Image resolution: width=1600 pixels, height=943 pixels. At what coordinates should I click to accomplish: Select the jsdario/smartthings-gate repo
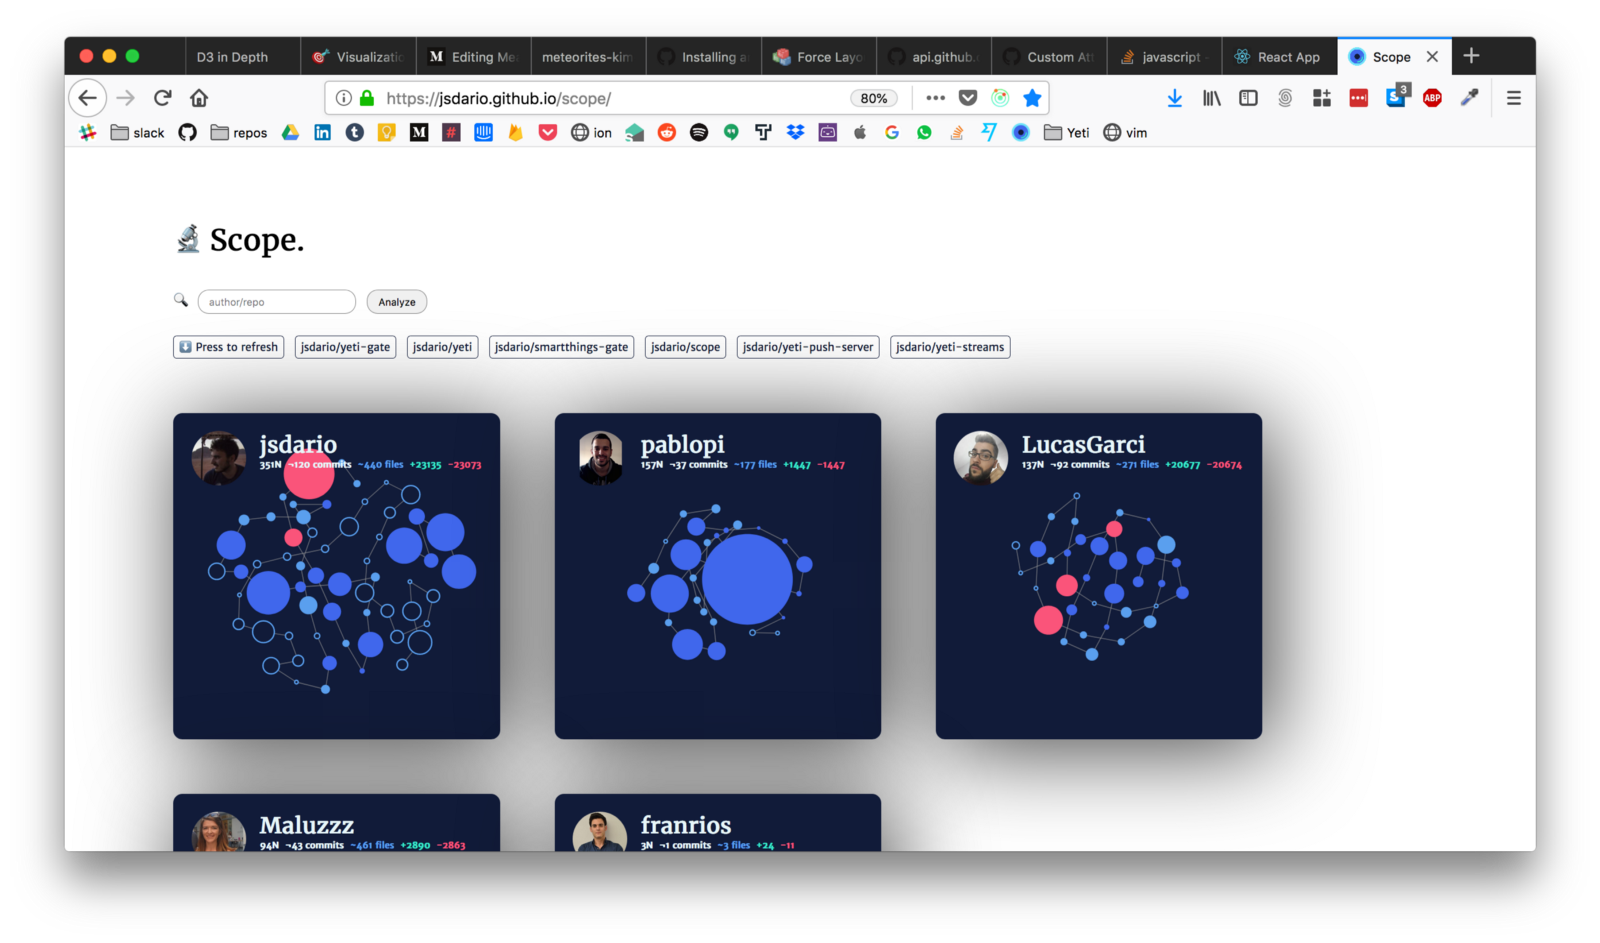point(561,347)
